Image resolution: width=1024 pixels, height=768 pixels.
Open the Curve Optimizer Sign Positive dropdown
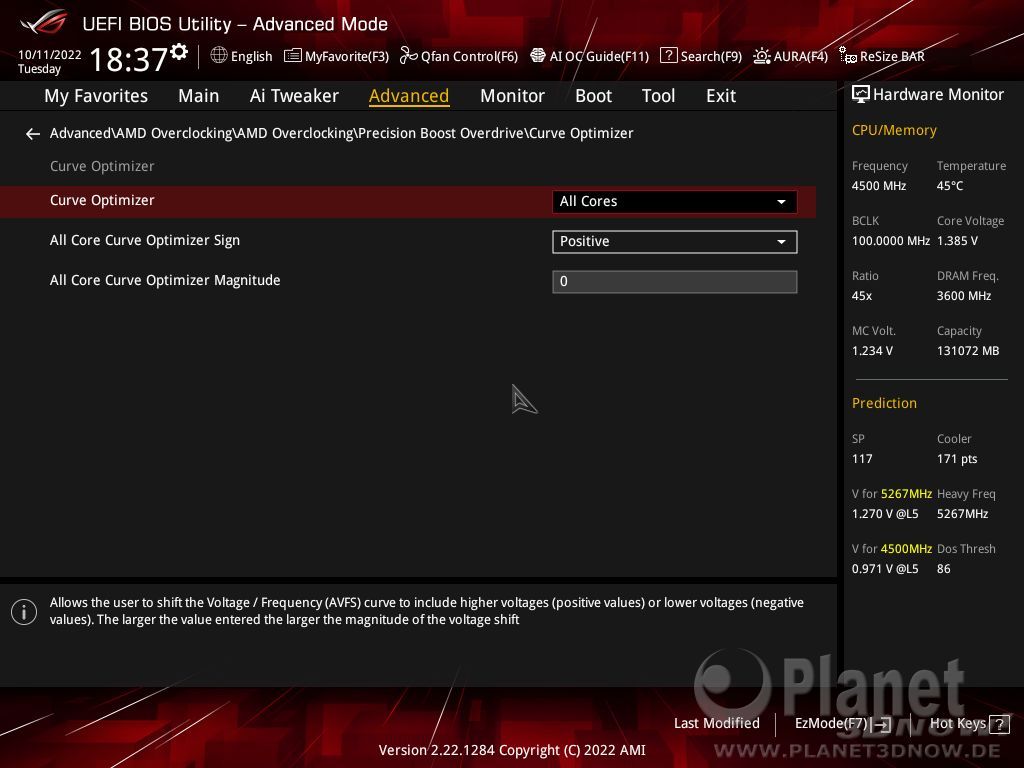675,242
